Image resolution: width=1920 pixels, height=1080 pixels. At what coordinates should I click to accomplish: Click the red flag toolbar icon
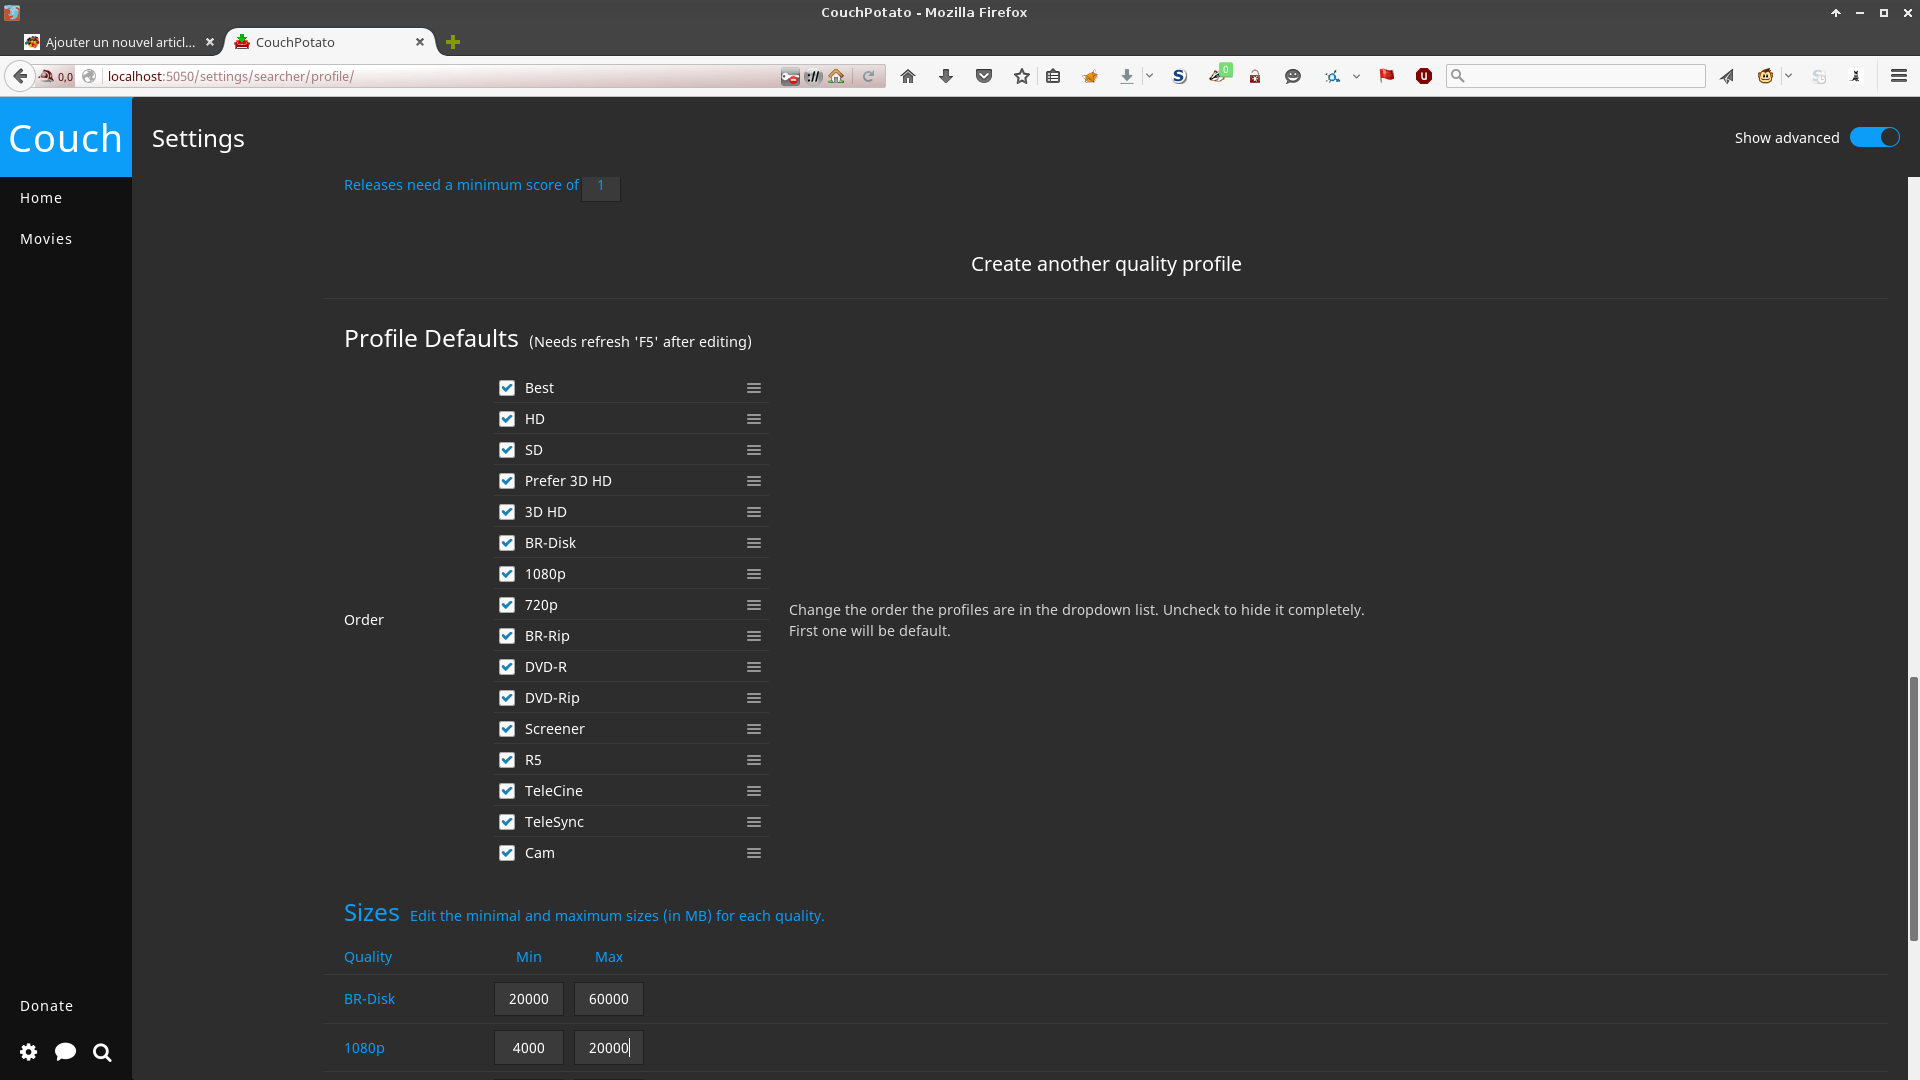(x=1387, y=76)
